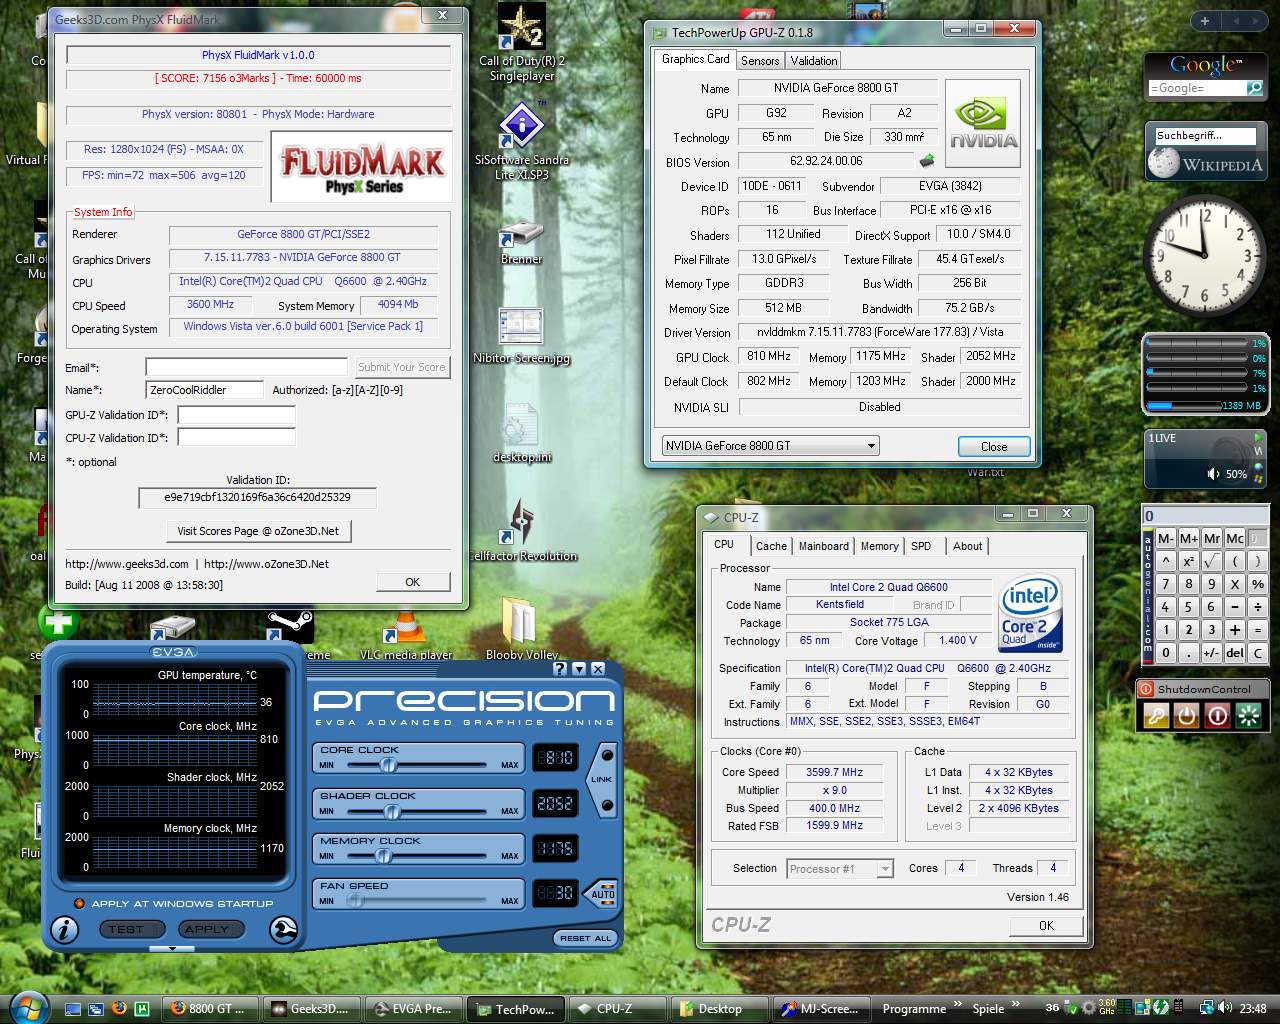The image size is (1280, 1024).
Task: Click Visit Scores Page @ oZone3D.Net button
Action: pos(258,531)
